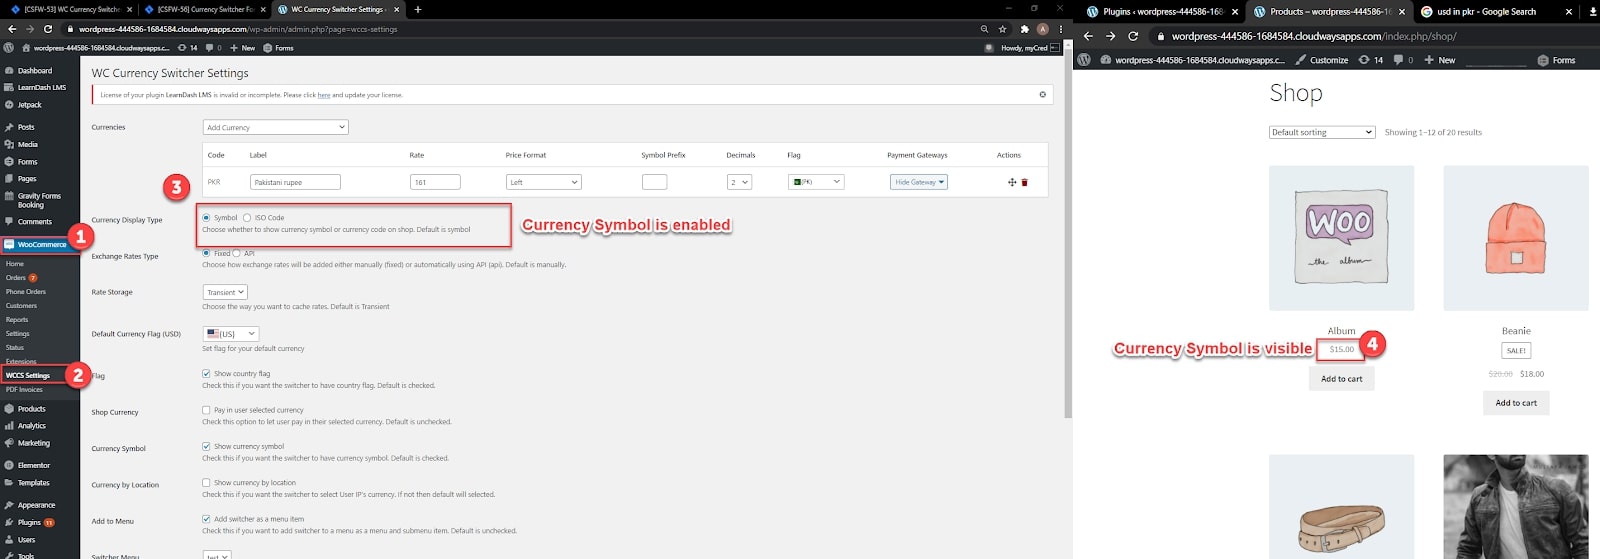Click the move handle icon for PKR row
This screenshot has width=1600, height=559.
click(x=1012, y=182)
